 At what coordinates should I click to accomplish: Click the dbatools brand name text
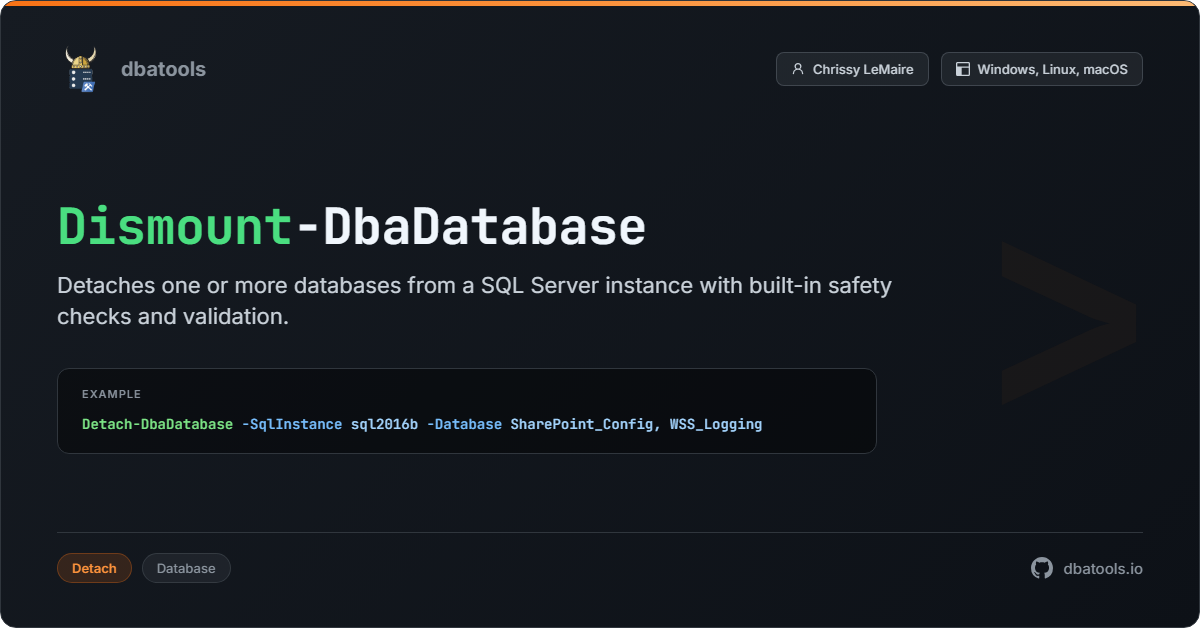tap(163, 69)
